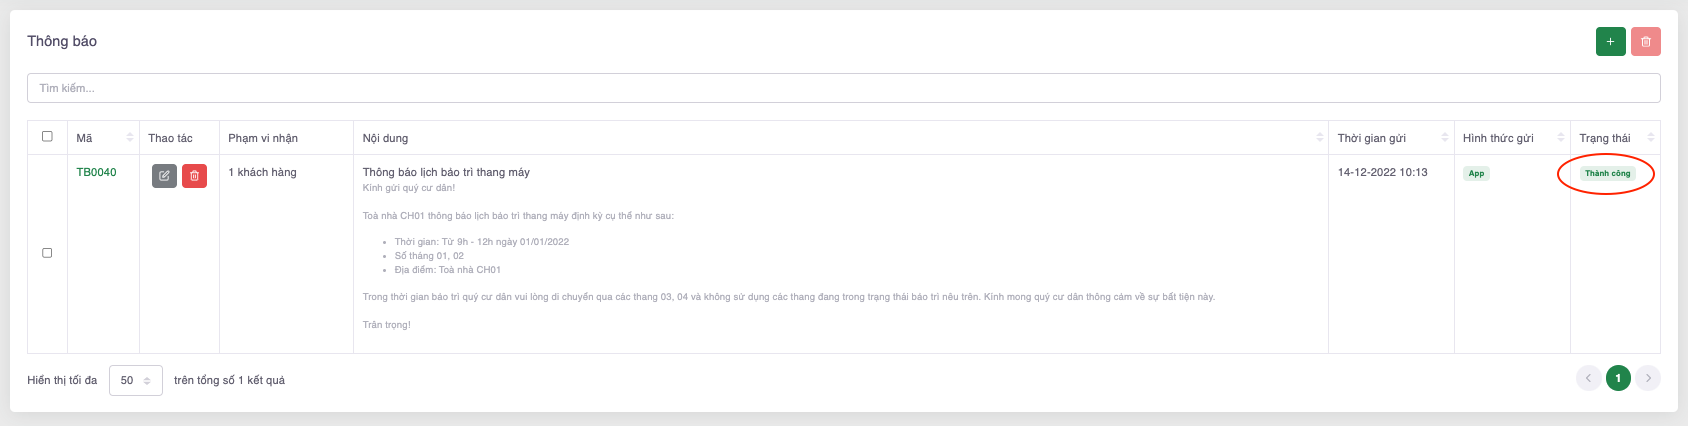This screenshot has height=426, width=1688.
Task: Click the green add notification plus button
Action: point(1610,42)
